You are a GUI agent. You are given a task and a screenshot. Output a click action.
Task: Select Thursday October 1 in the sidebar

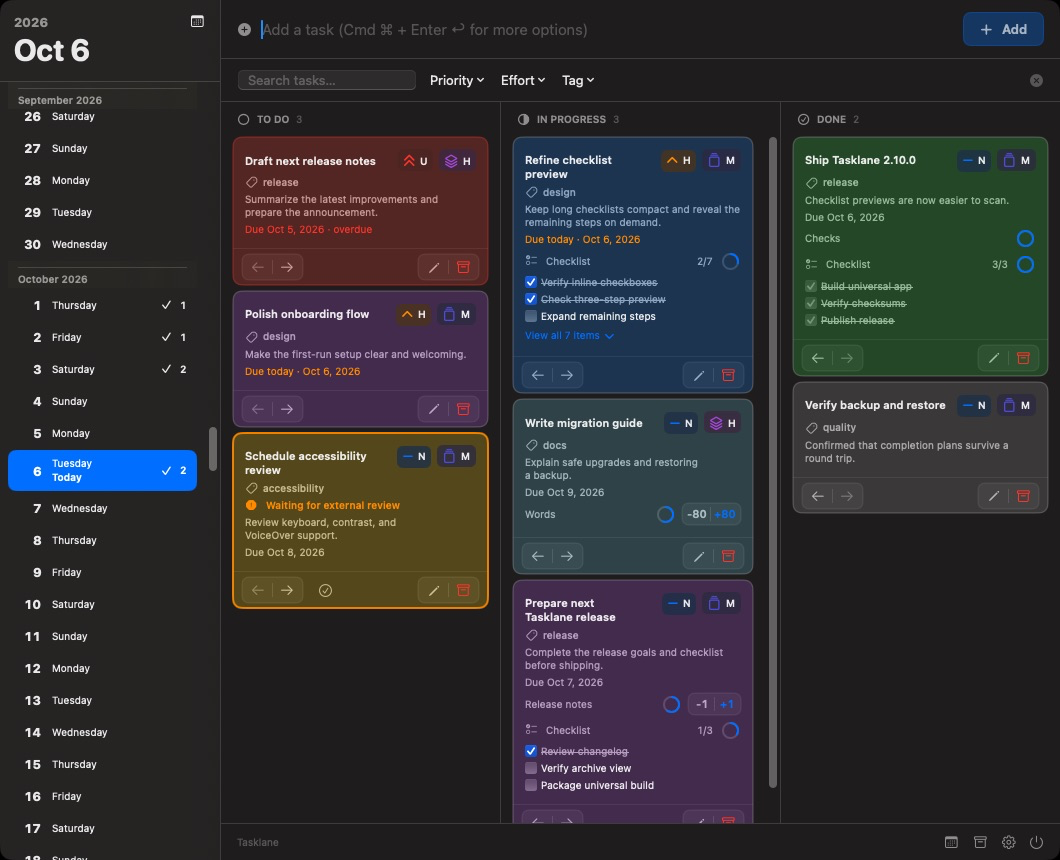click(x=103, y=306)
